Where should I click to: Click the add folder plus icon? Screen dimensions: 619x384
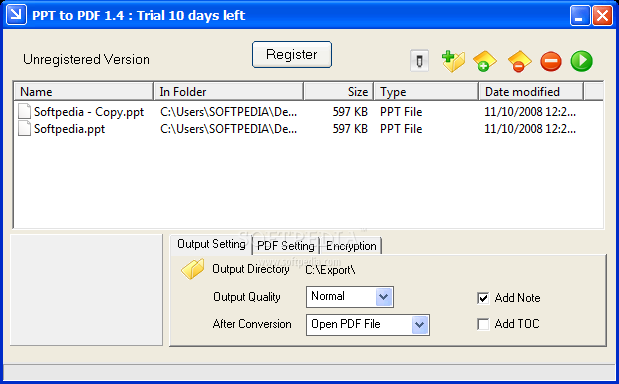tap(485, 61)
